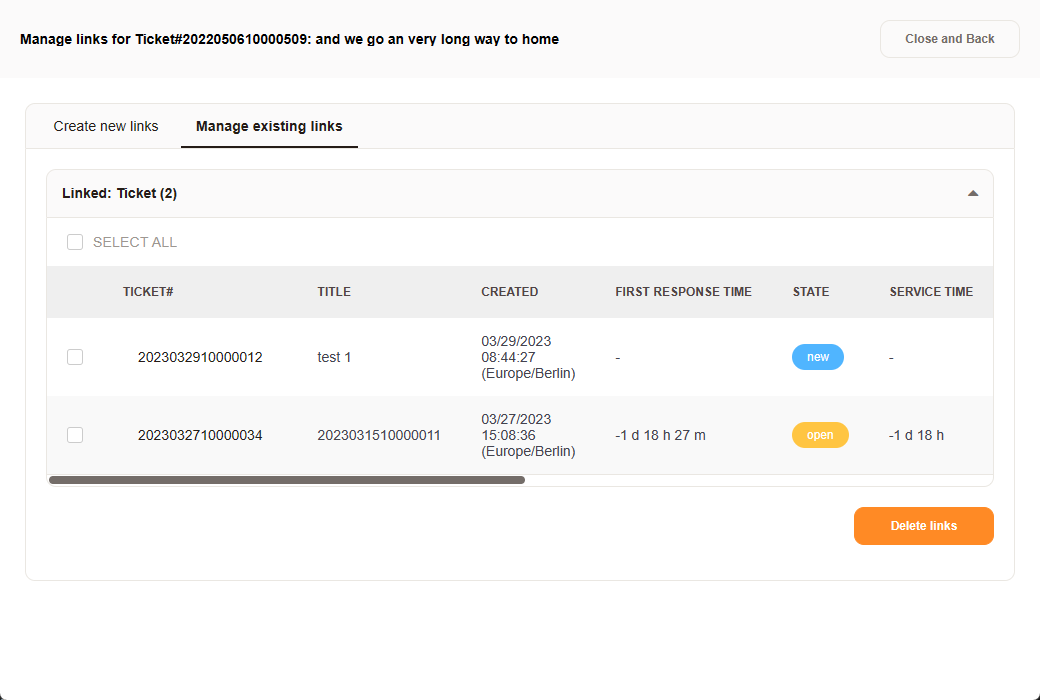Select checkbox for ticket 2023032910000012

coord(75,357)
